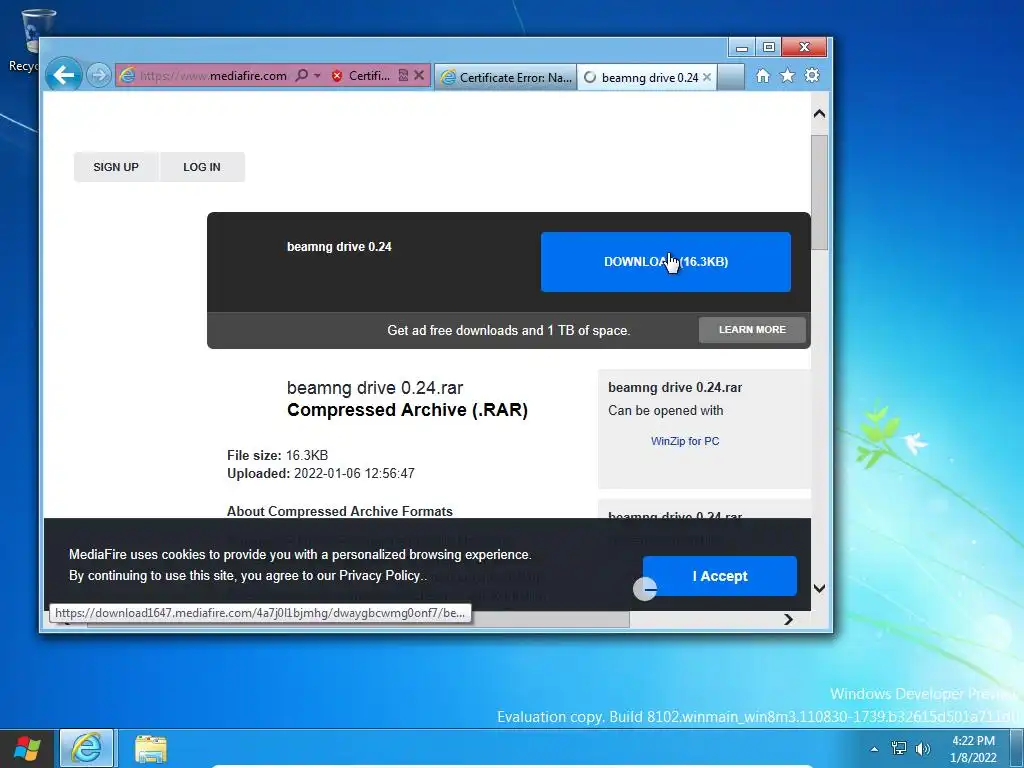Accept cookies with I Accept
This screenshot has width=1024, height=768.
coord(720,576)
